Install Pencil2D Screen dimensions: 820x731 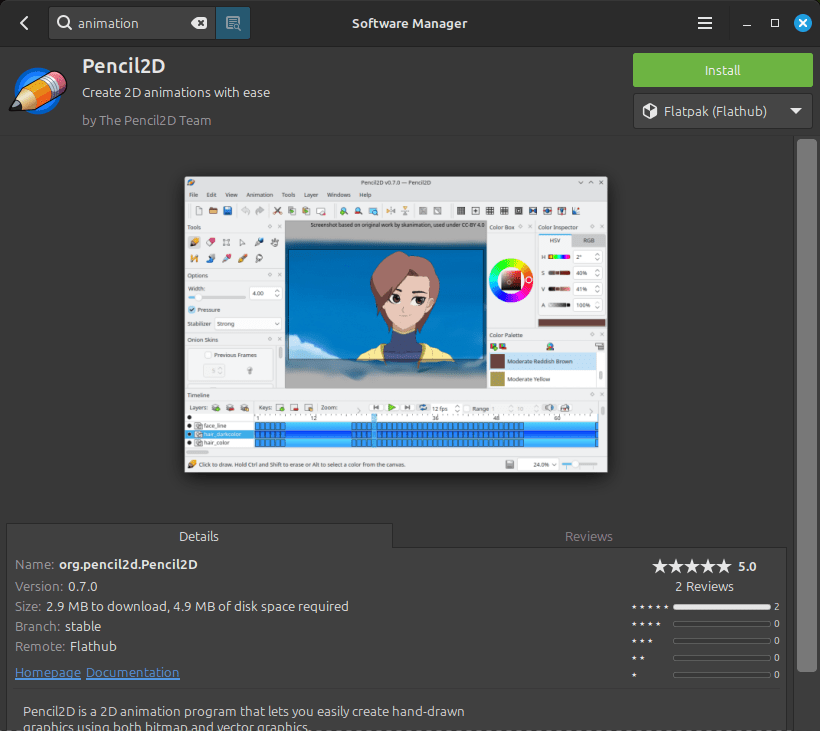pyautogui.click(x=722, y=70)
